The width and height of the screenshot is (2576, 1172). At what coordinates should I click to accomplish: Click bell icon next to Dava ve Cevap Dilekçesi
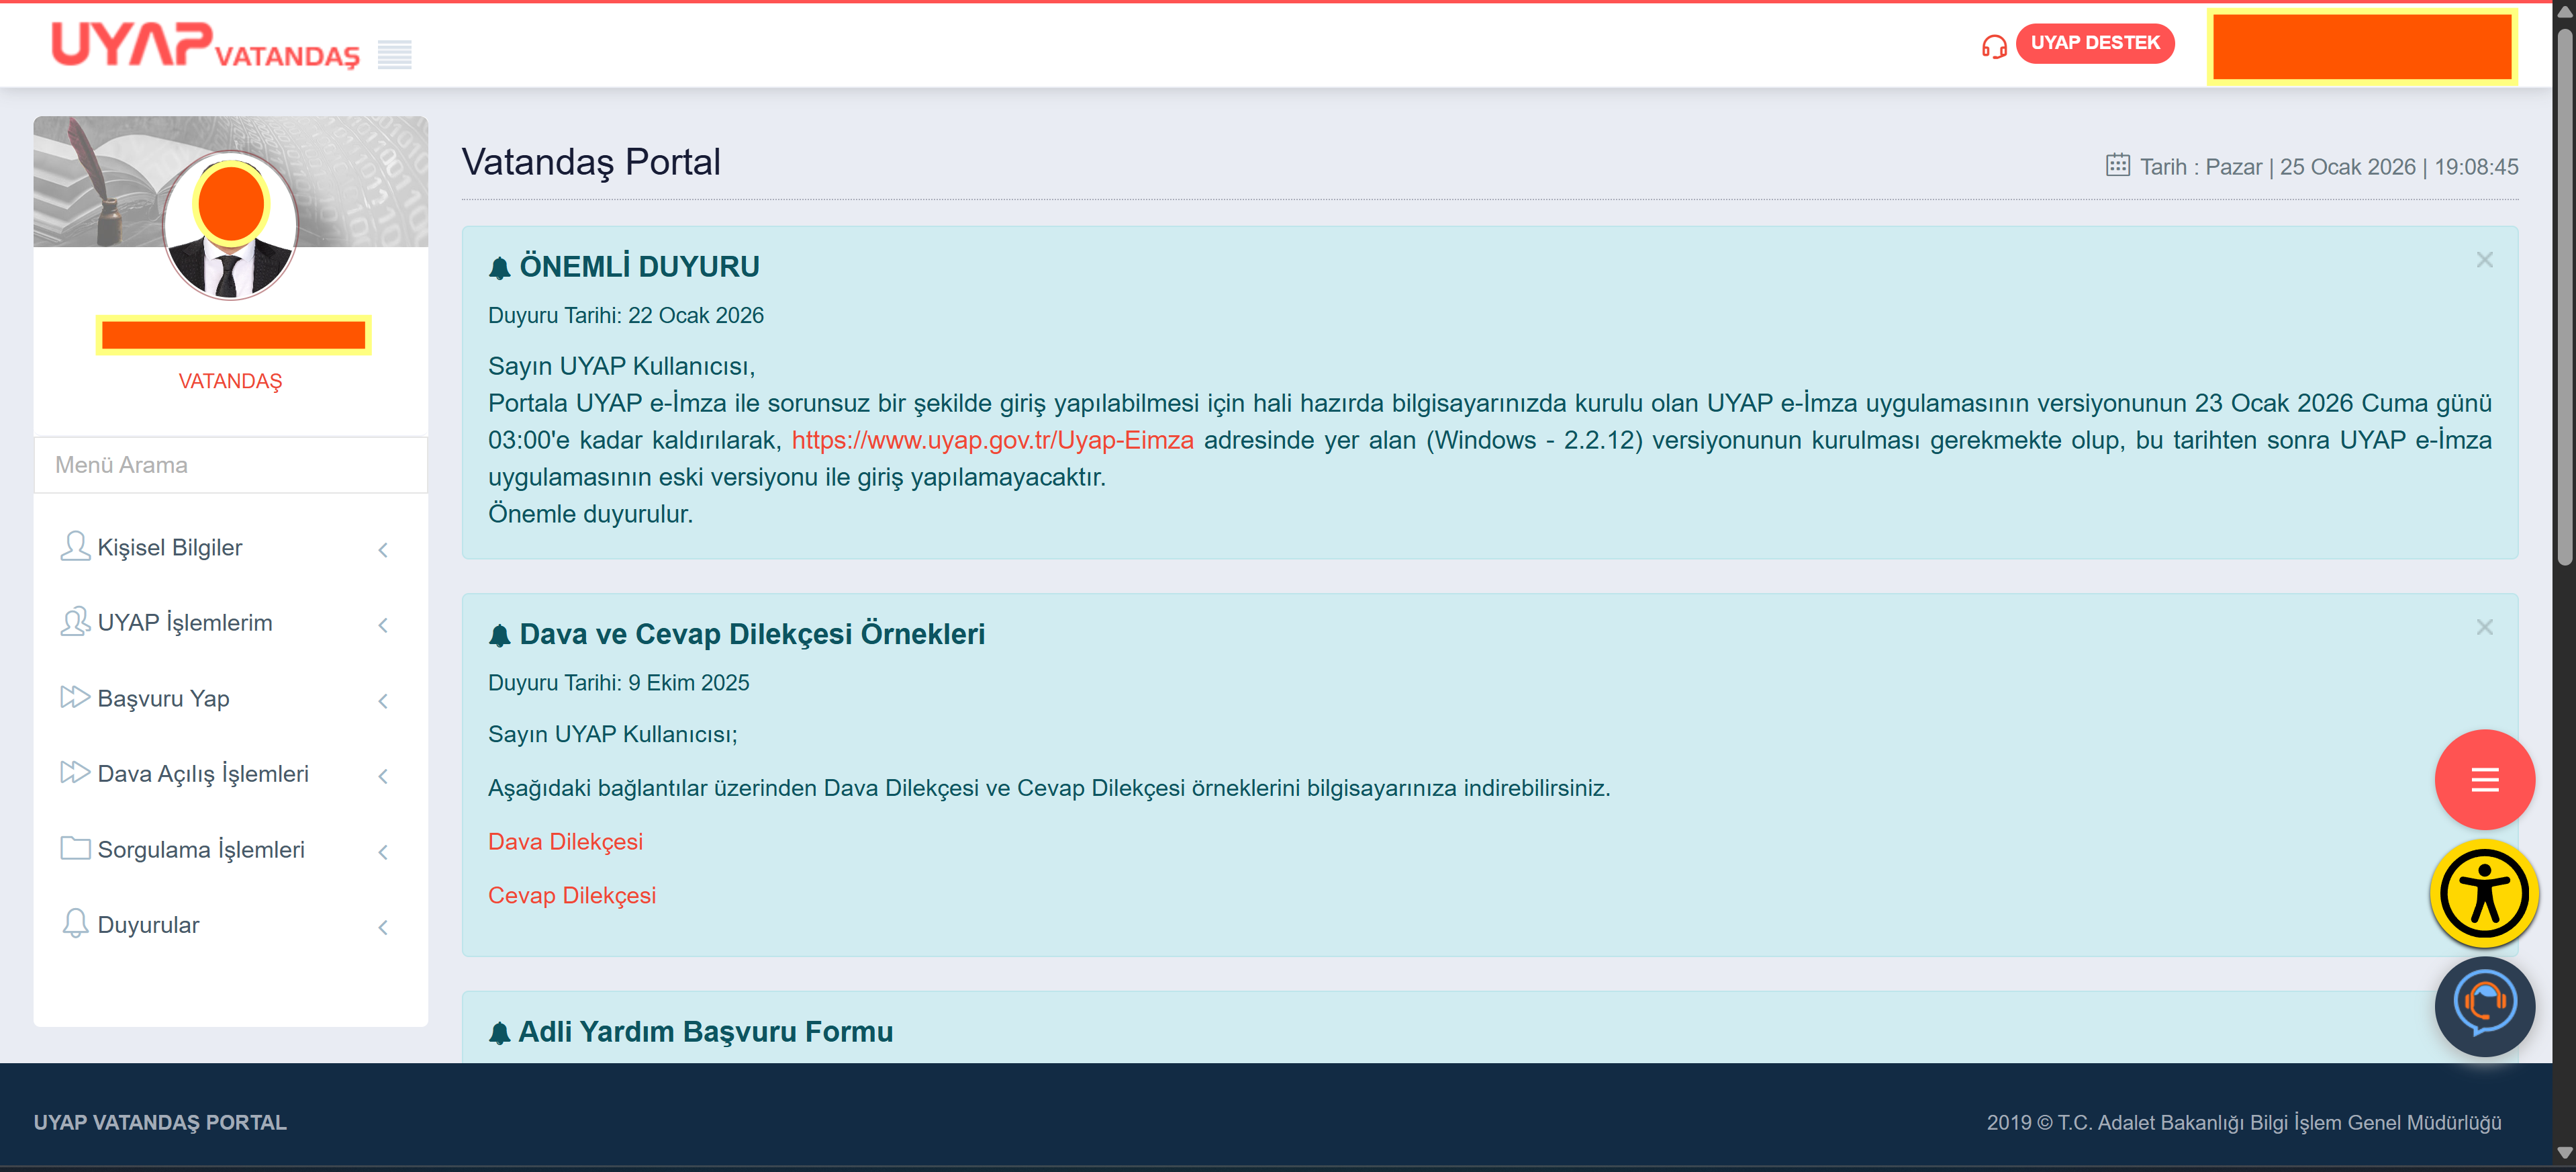click(500, 635)
